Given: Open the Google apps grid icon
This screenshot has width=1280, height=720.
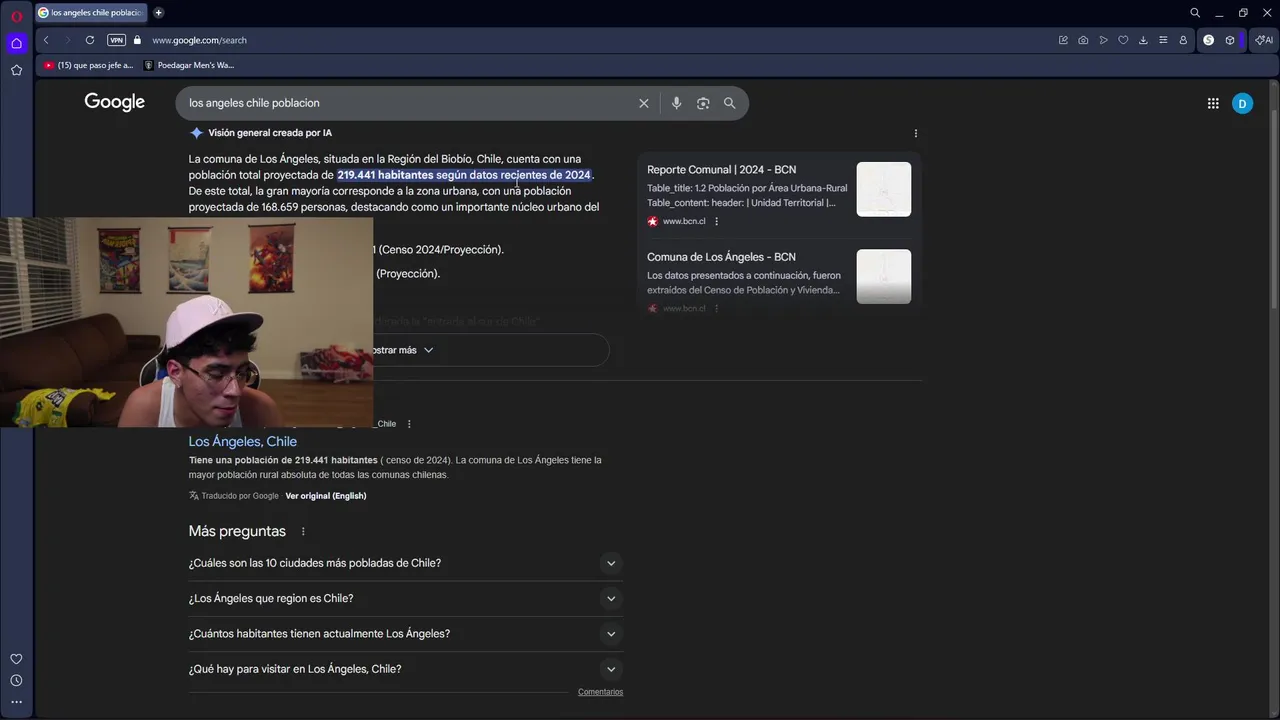Looking at the screenshot, I should (1213, 103).
